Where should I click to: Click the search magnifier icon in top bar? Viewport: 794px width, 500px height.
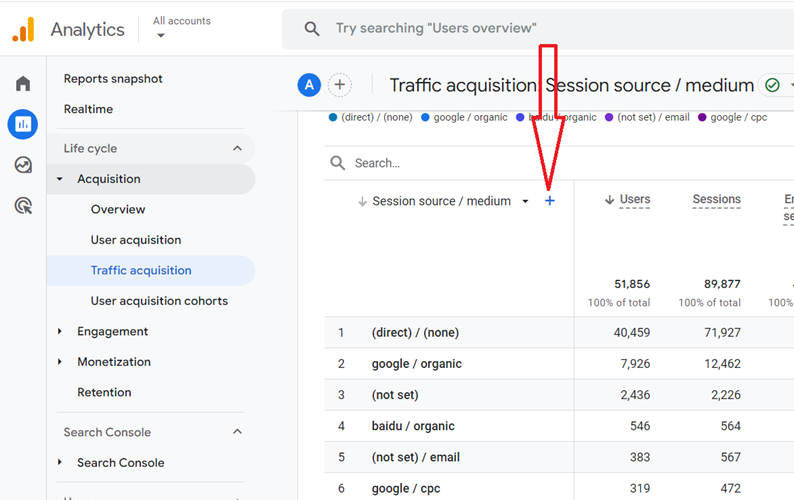pos(312,29)
